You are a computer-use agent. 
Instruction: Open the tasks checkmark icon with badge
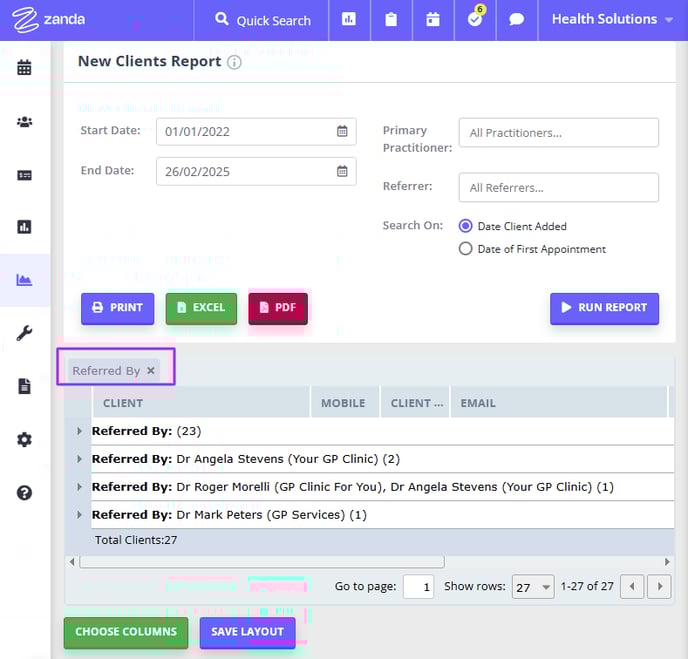click(475, 20)
